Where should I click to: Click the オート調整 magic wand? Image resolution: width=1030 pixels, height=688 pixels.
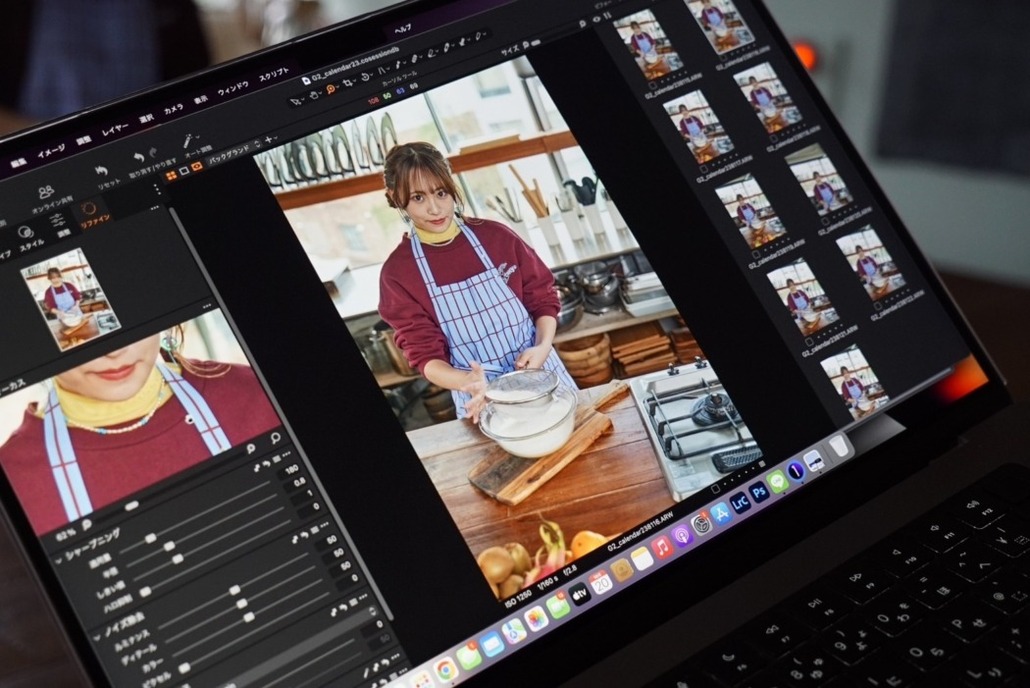coord(188,141)
